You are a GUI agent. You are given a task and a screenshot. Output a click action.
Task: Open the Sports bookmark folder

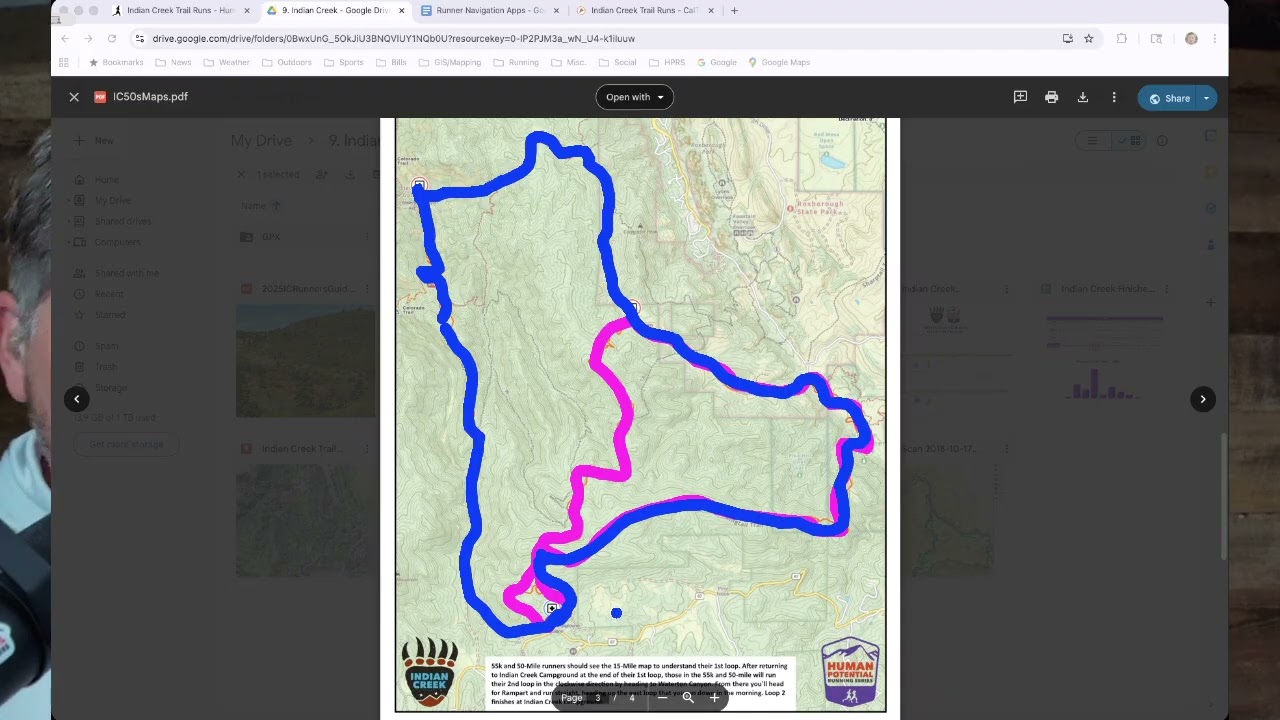click(x=344, y=62)
